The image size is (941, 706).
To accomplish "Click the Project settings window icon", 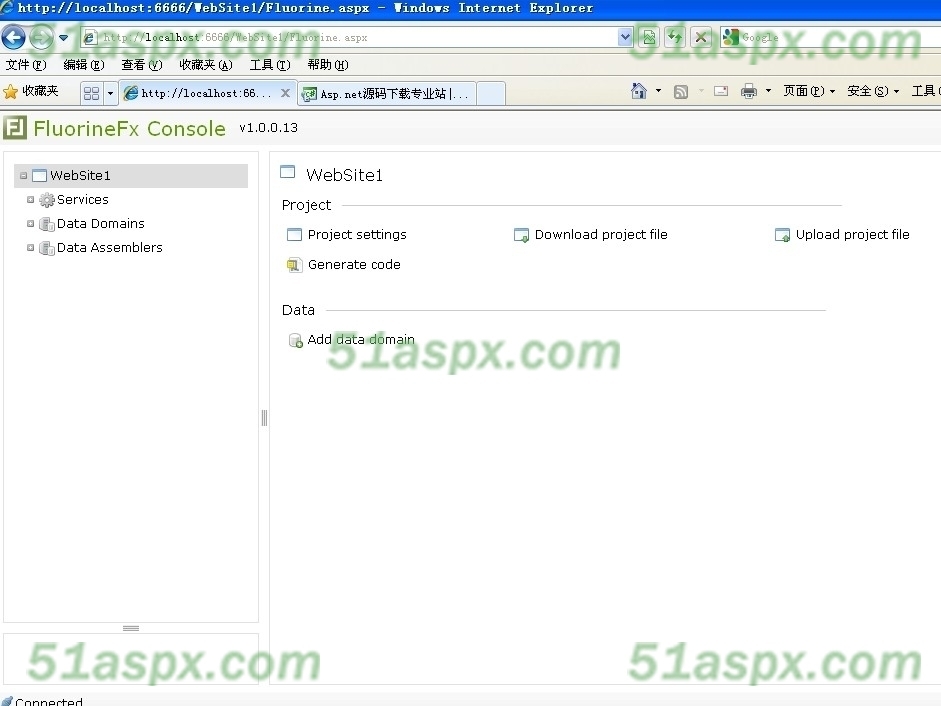I will [294, 235].
